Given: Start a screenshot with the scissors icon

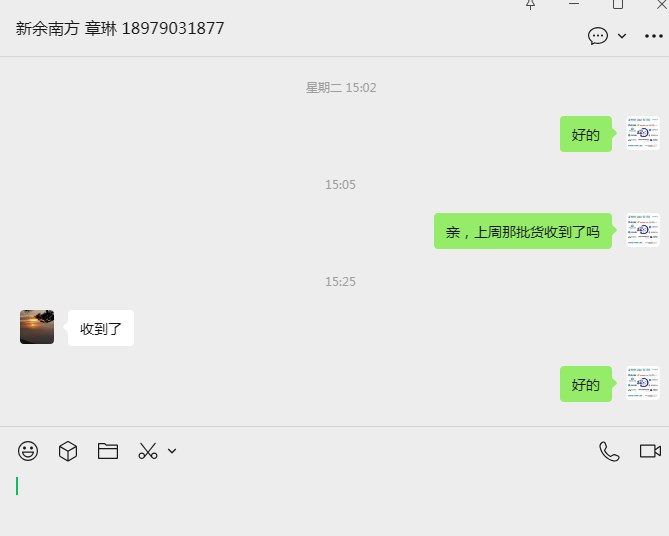Looking at the screenshot, I should (148, 451).
